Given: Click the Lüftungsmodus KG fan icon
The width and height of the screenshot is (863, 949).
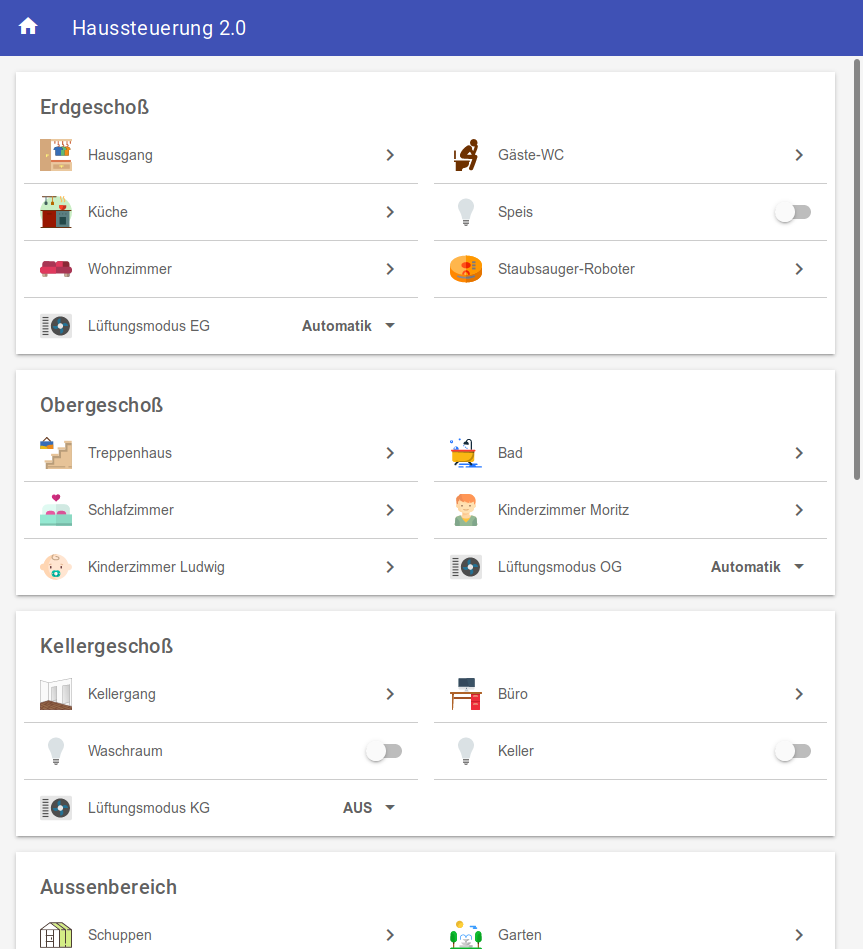Looking at the screenshot, I should tap(56, 807).
